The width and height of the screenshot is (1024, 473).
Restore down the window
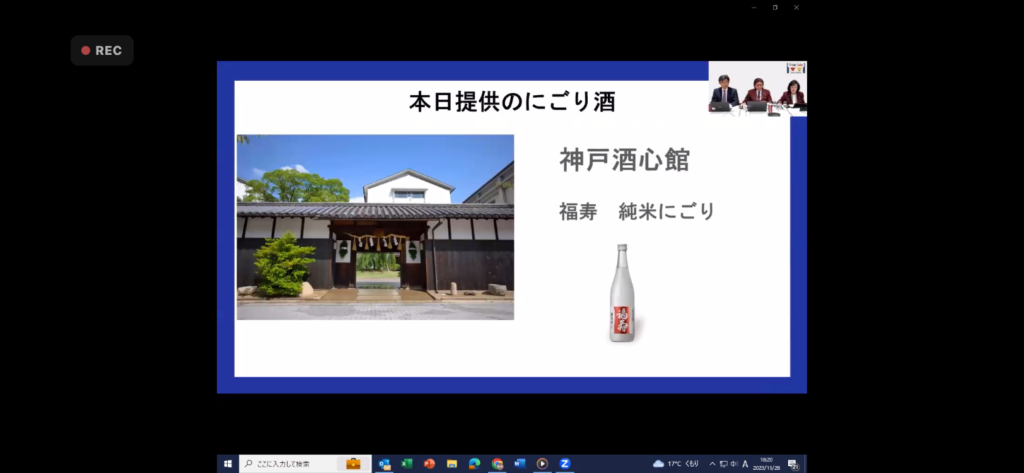tap(775, 7)
